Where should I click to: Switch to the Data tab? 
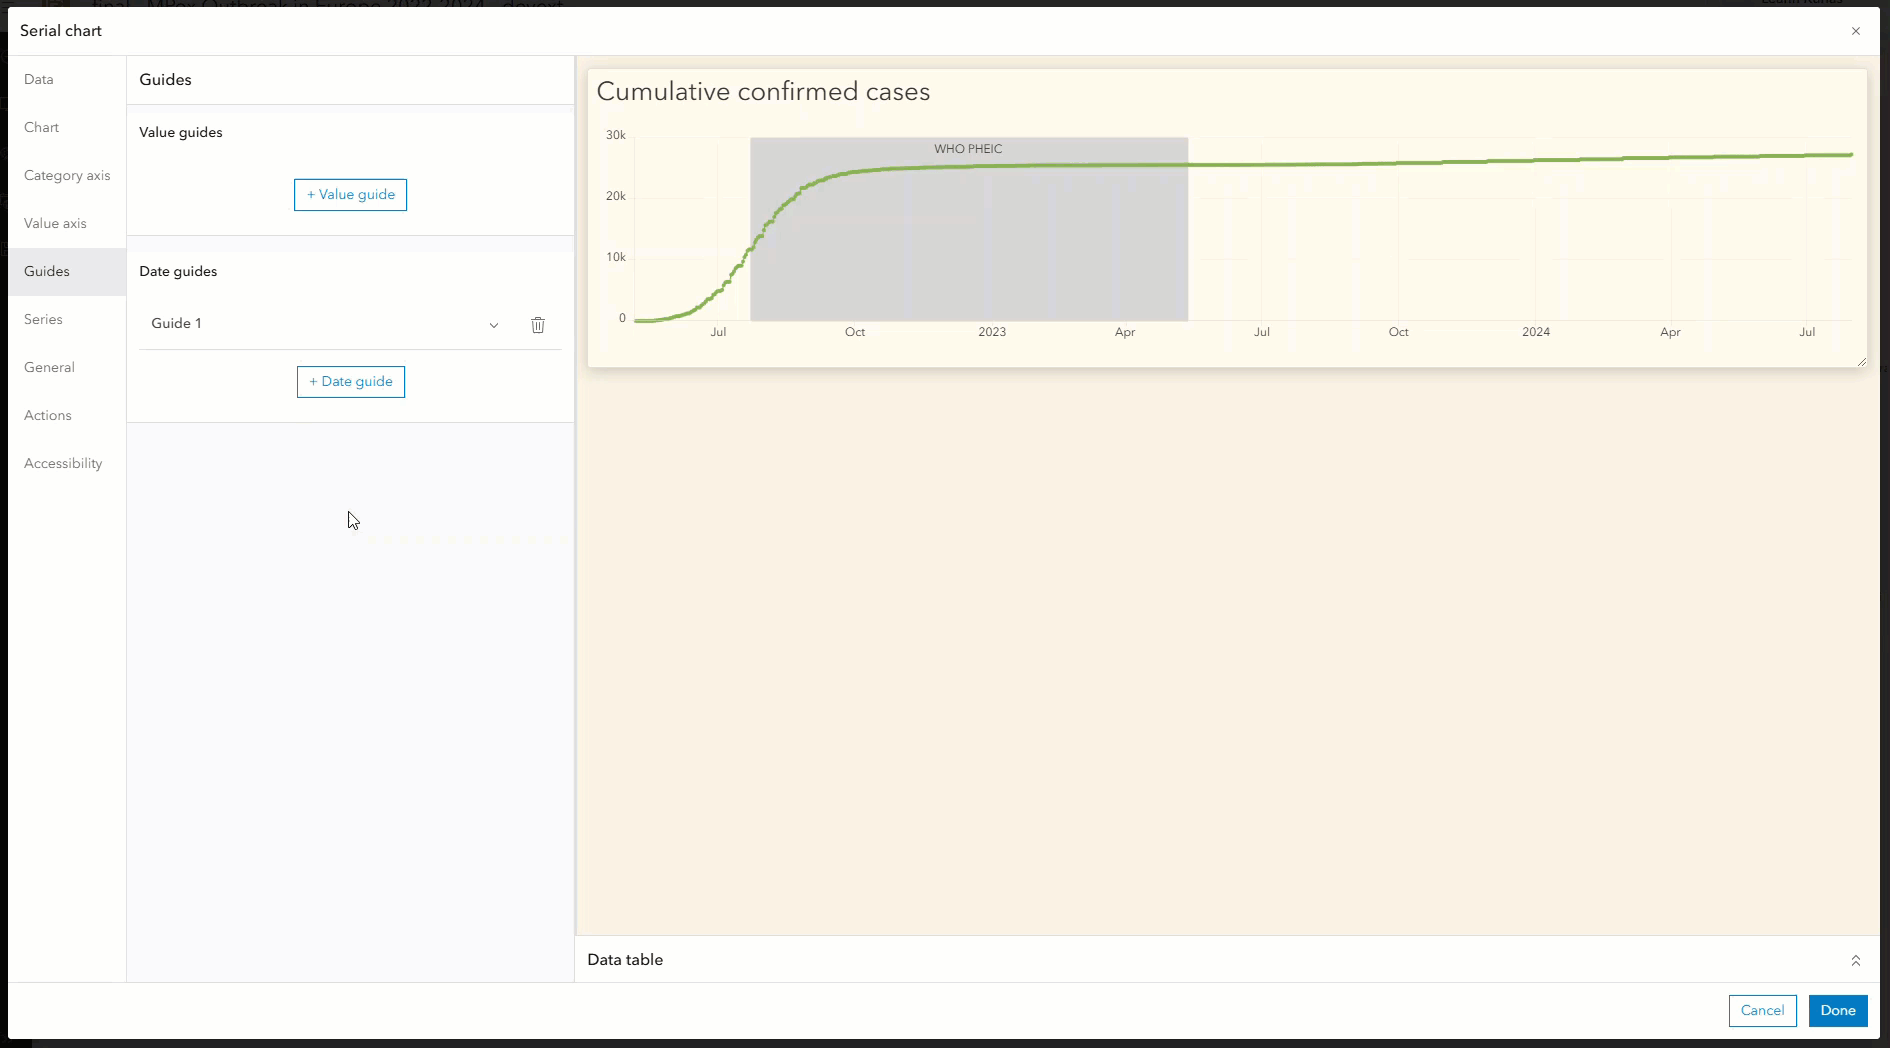[x=38, y=79]
